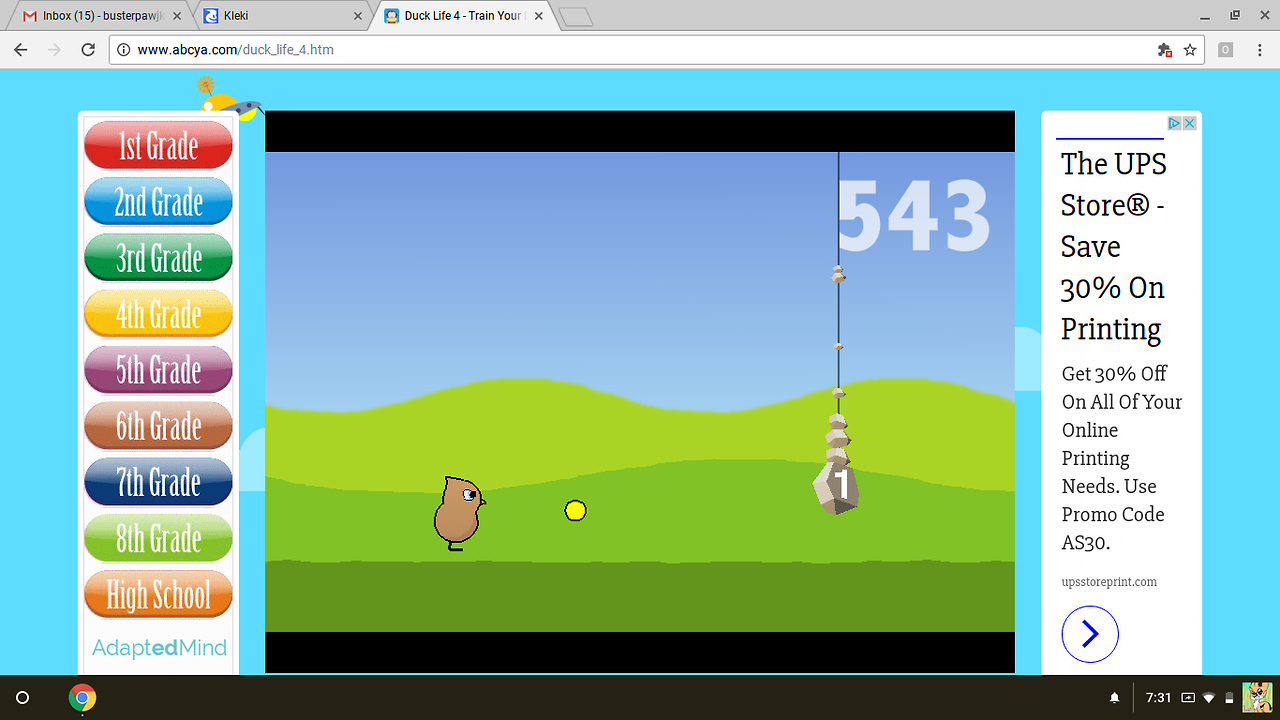This screenshot has width=1280, height=720.
Task: Close the UPS ad with the X icon
Action: point(1190,123)
